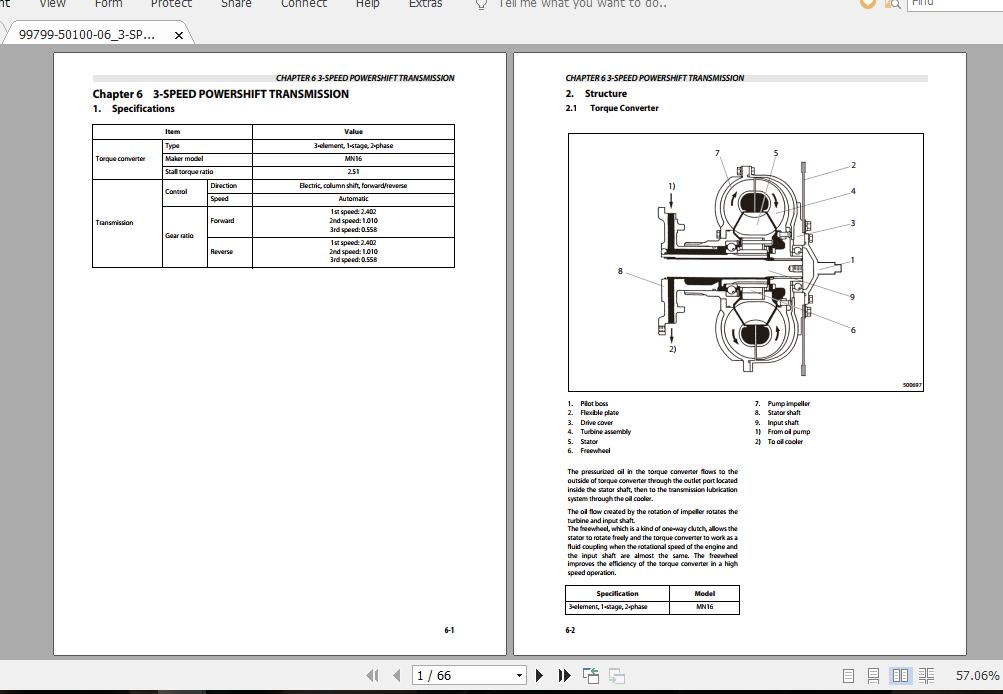The height and width of the screenshot is (694, 1003).
Task: Click the previous view icon
Action: [x=590, y=675]
